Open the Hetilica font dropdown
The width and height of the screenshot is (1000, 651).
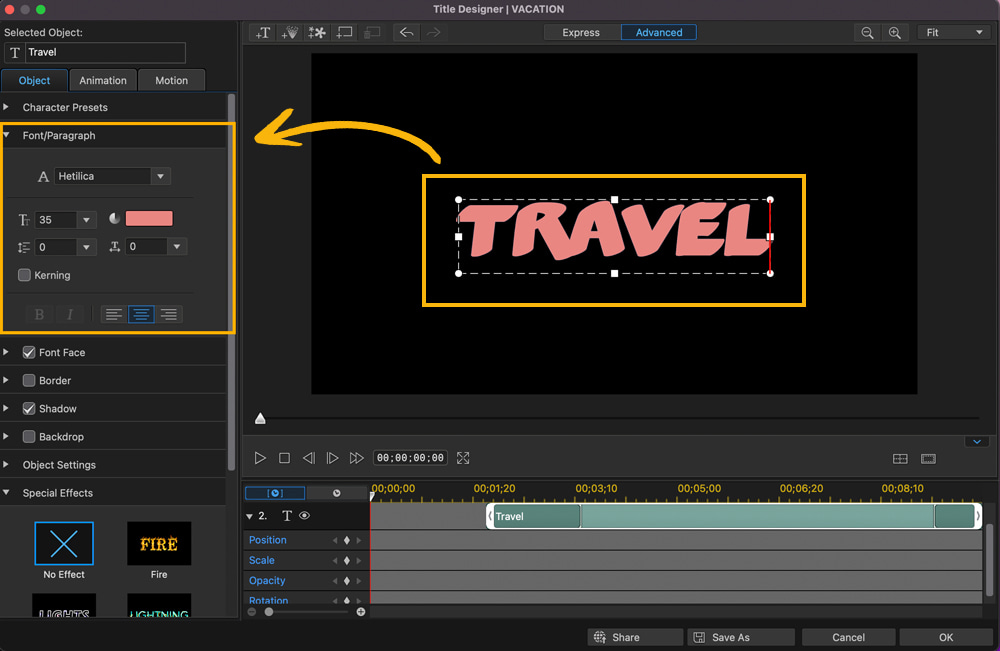click(x=159, y=176)
